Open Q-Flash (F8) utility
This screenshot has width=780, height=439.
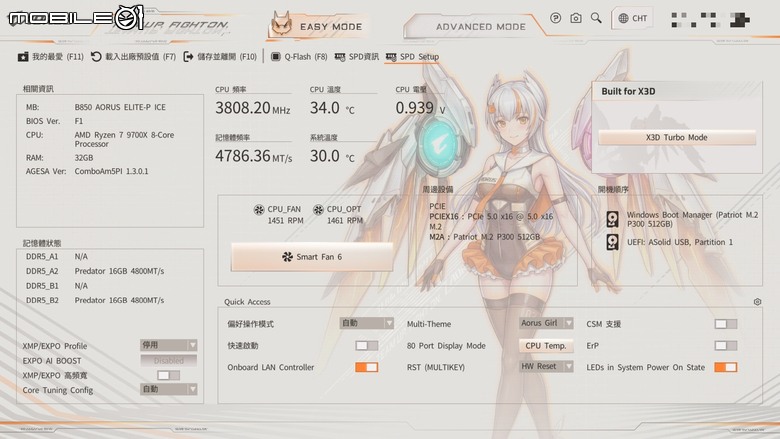[x=299, y=57]
